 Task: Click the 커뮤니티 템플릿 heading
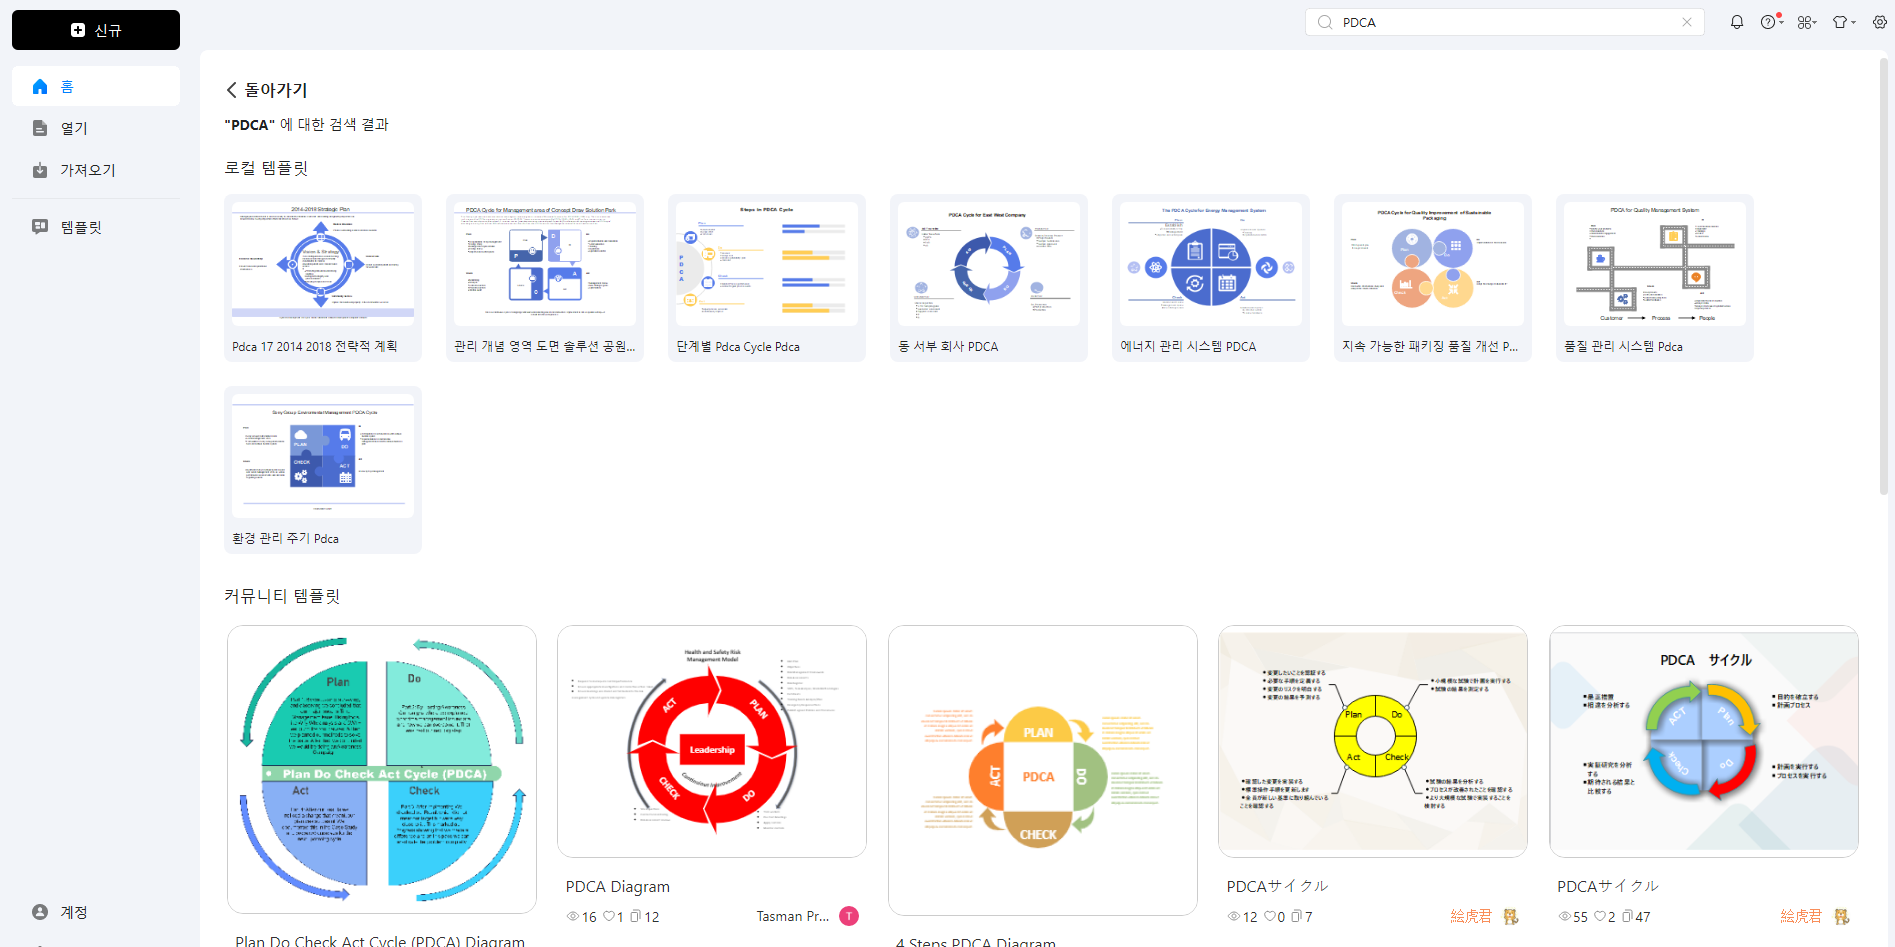pyautogui.click(x=282, y=596)
